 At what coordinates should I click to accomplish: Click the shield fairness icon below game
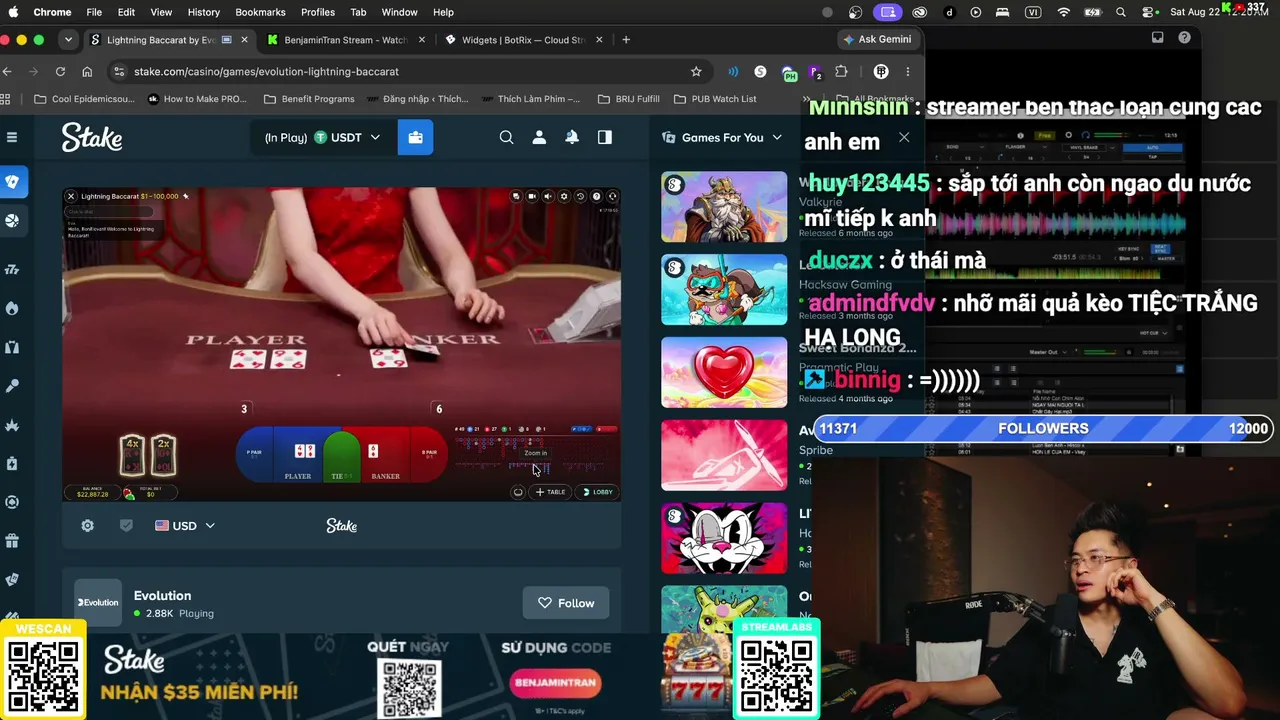click(x=126, y=525)
